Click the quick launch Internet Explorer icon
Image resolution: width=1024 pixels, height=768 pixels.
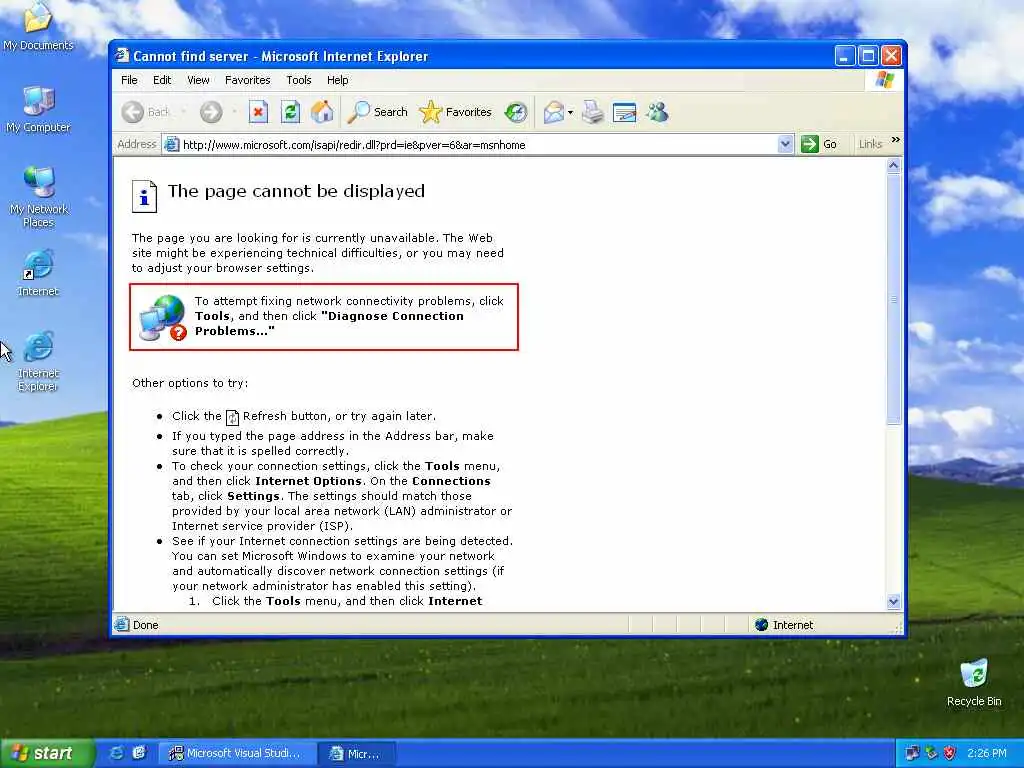[x=116, y=753]
